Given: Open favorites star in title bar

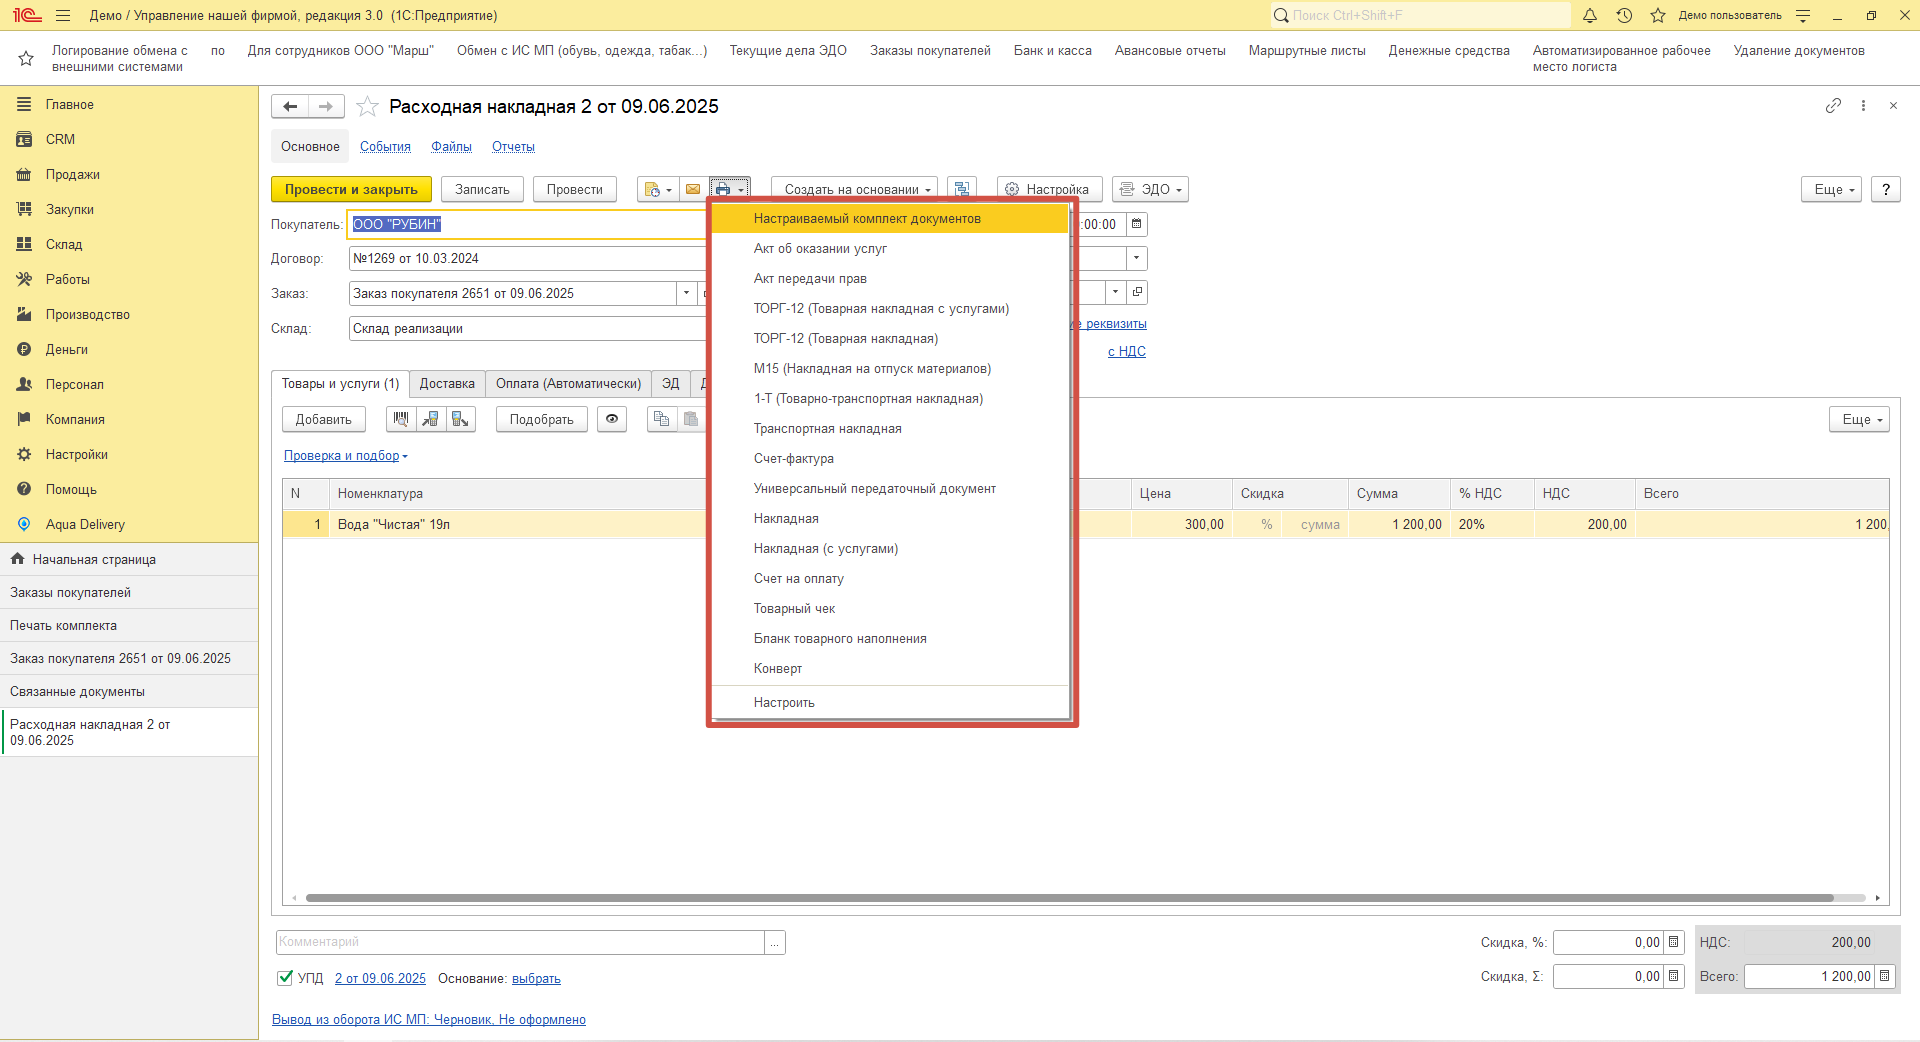Looking at the screenshot, I should (x=1658, y=15).
